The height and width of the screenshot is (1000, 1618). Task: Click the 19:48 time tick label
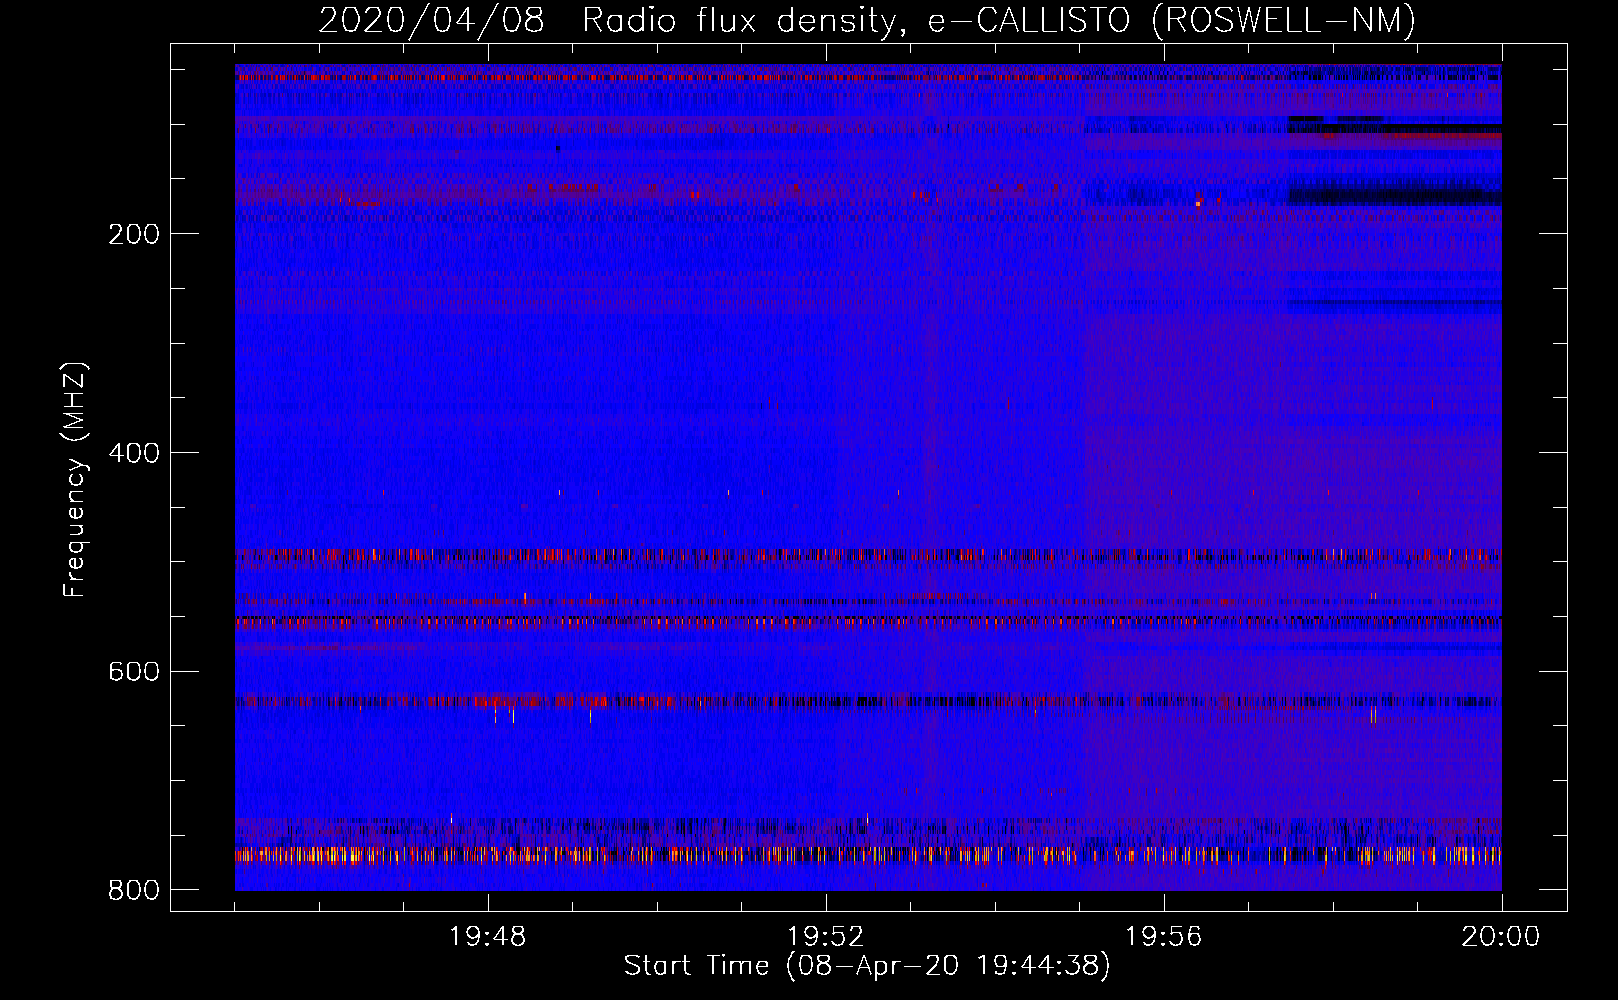pos(488,937)
